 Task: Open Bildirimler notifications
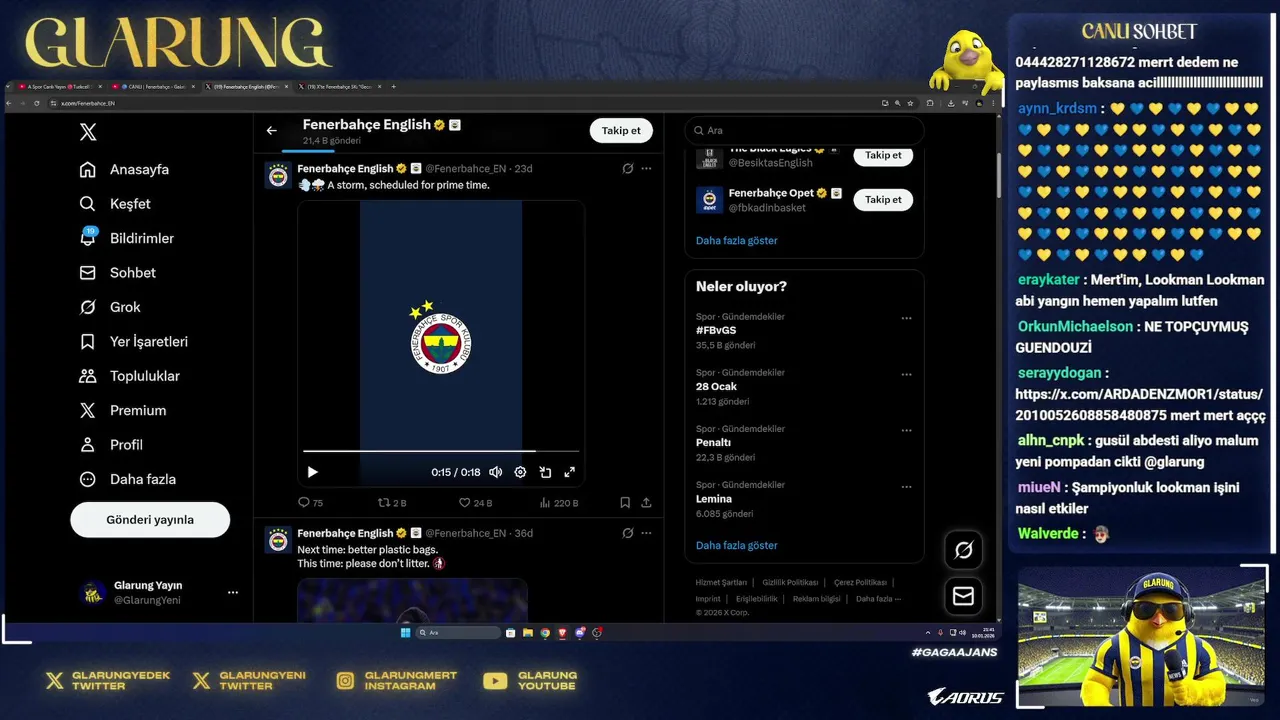(x=127, y=238)
